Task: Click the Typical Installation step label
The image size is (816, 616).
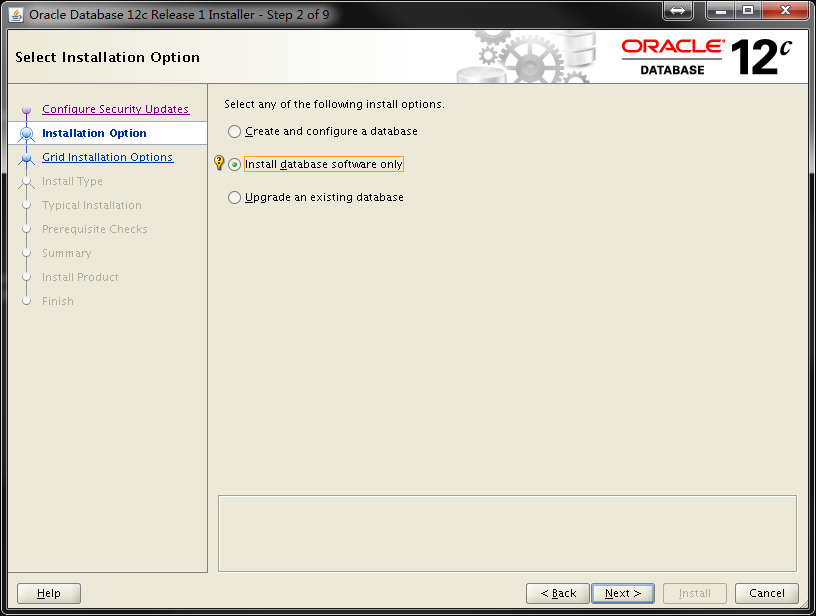Action: click(x=92, y=205)
